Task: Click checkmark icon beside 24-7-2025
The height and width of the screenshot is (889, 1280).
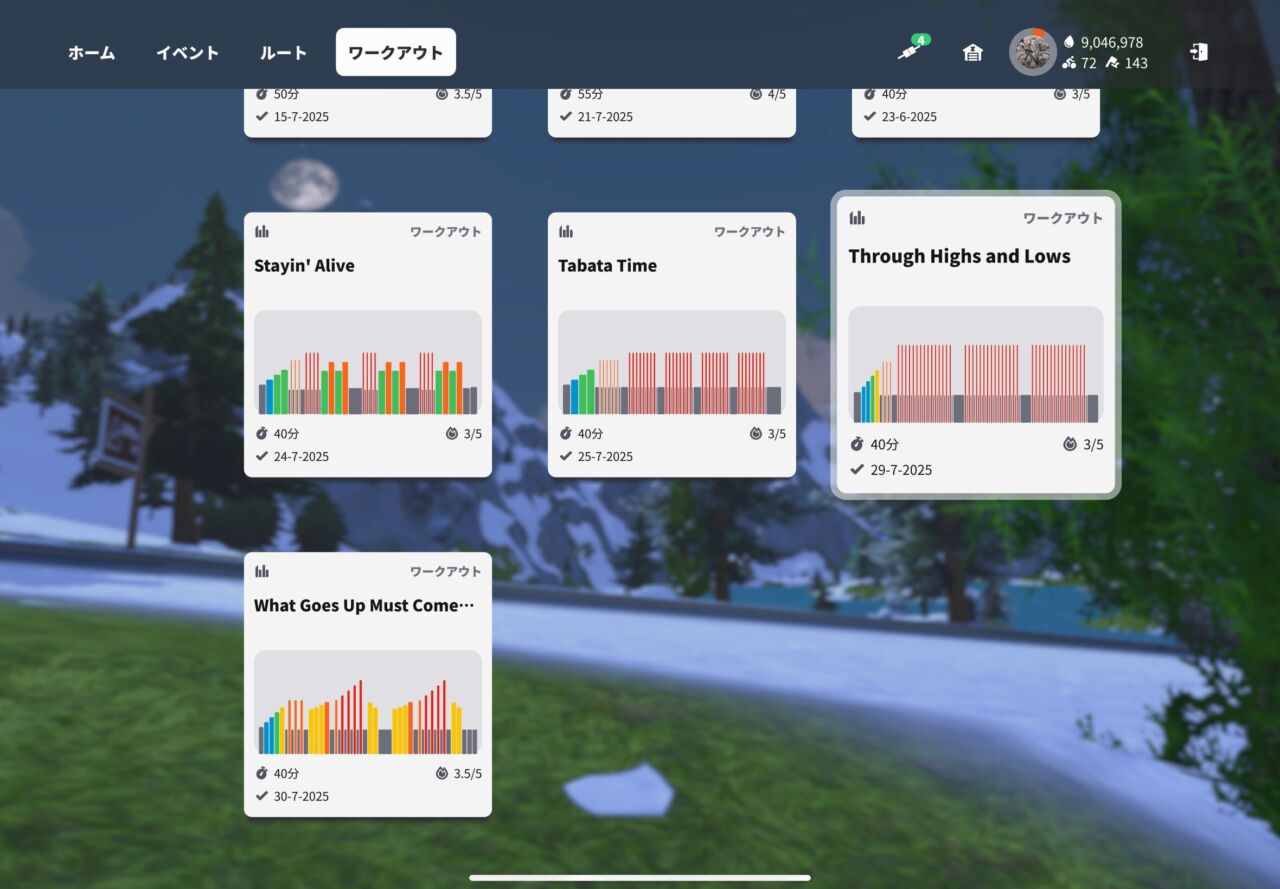Action: (x=262, y=456)
